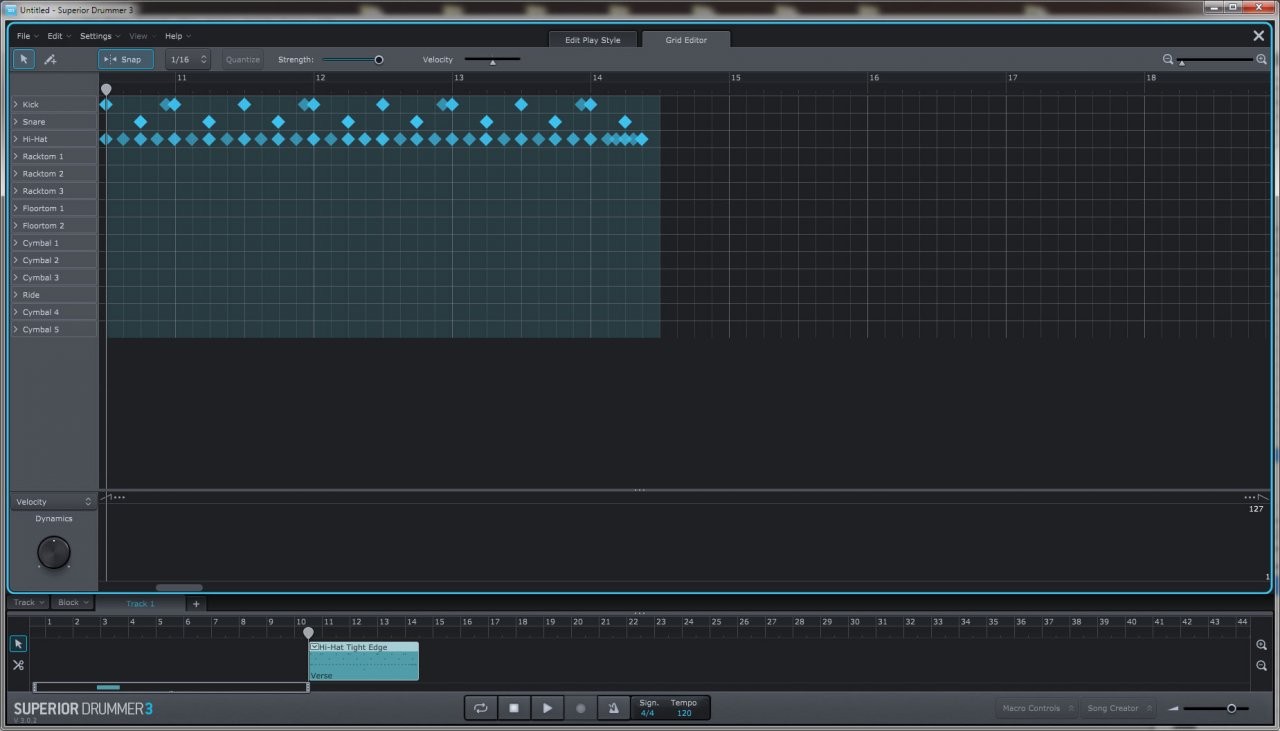The height and width of the screenshot is (731, 1280).
Task: Adjust the Velocity slider in toolbar
Action: coord(492,60)
